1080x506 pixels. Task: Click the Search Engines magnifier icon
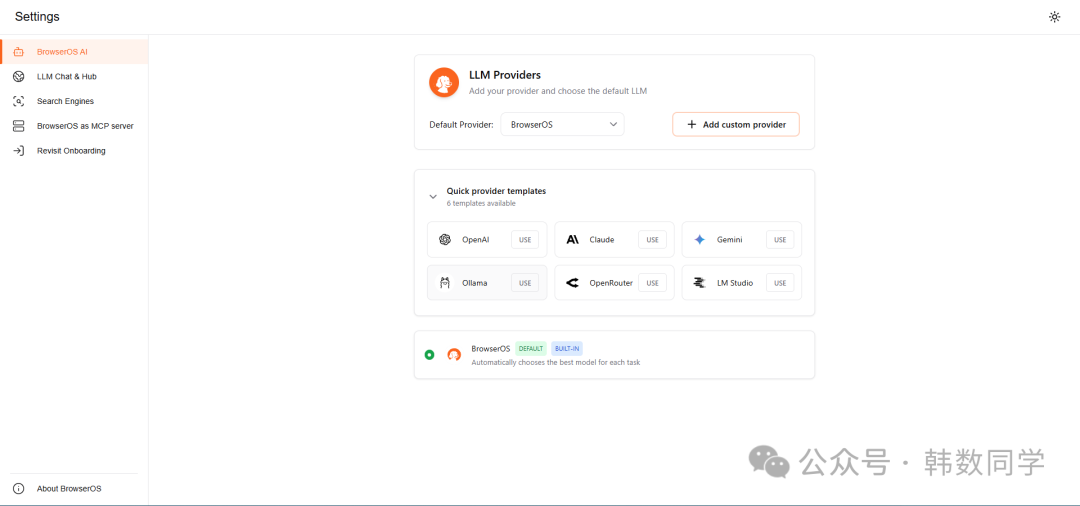pyautogui.click(x=19, y=101)
